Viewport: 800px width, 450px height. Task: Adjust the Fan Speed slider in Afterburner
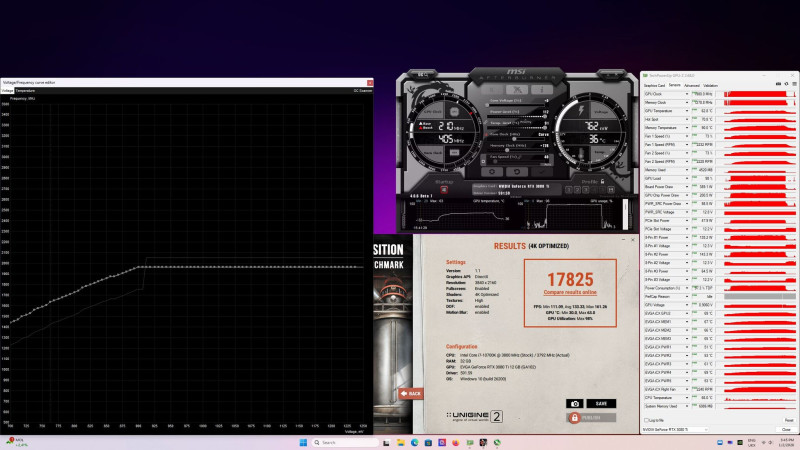(518, 161)
